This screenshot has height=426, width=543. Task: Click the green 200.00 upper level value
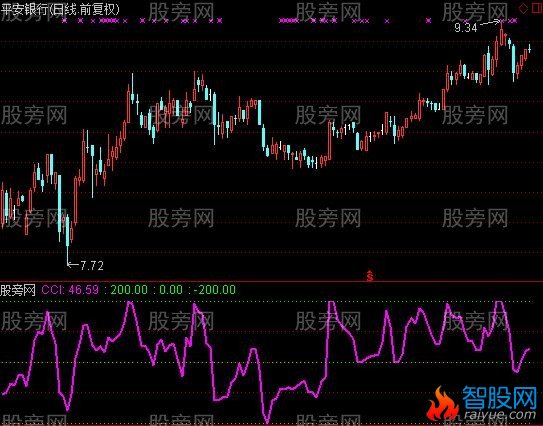129,290
